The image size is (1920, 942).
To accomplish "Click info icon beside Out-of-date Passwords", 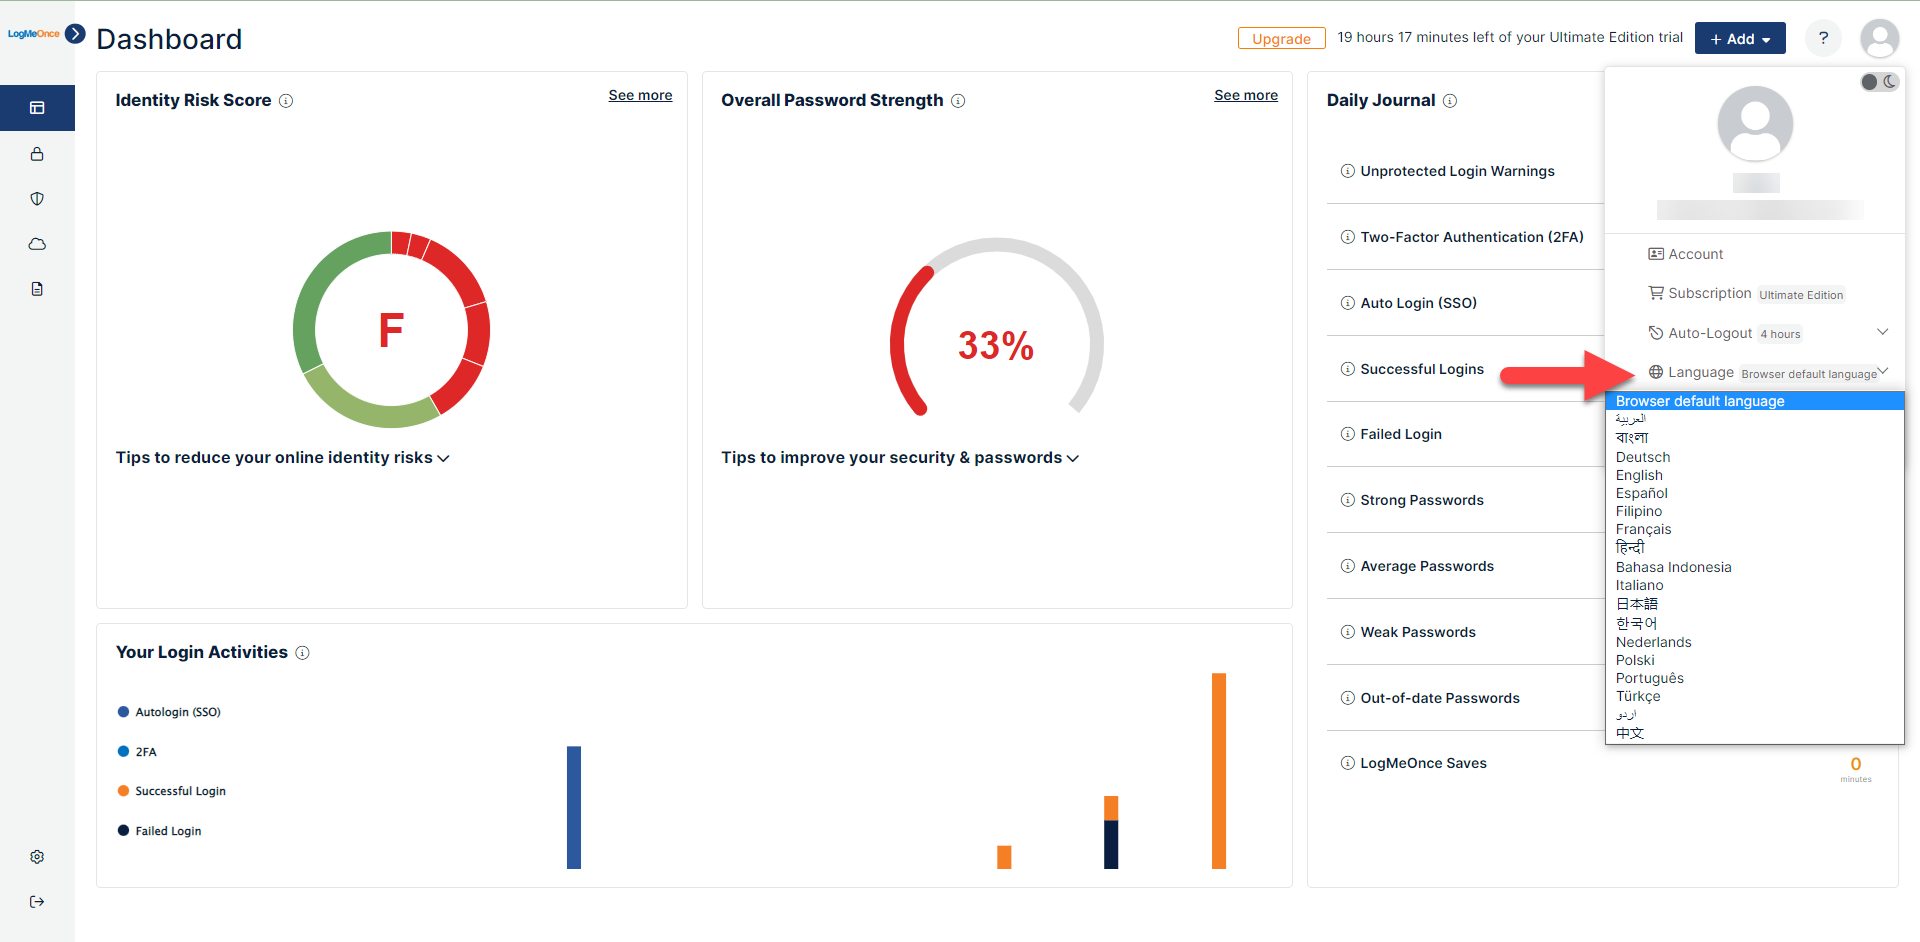I will [x=1347, y=698].
